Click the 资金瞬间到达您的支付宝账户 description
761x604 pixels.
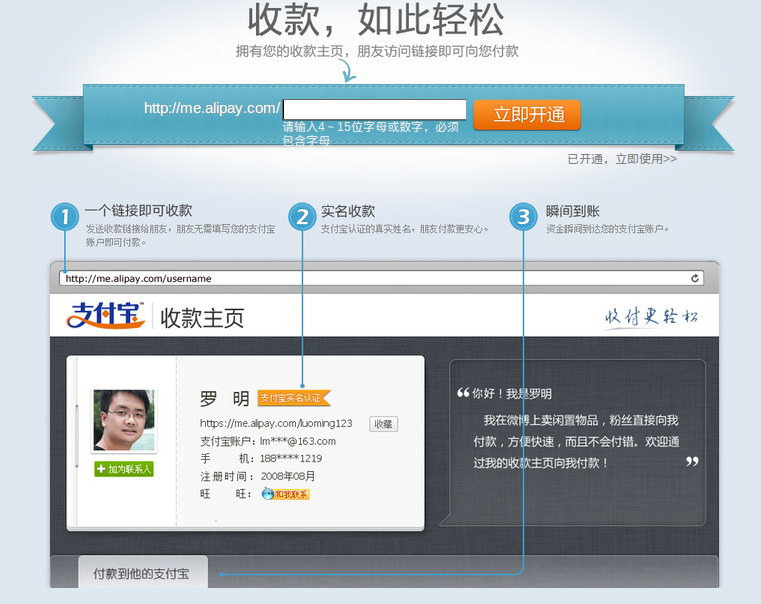tap(608, 229)
